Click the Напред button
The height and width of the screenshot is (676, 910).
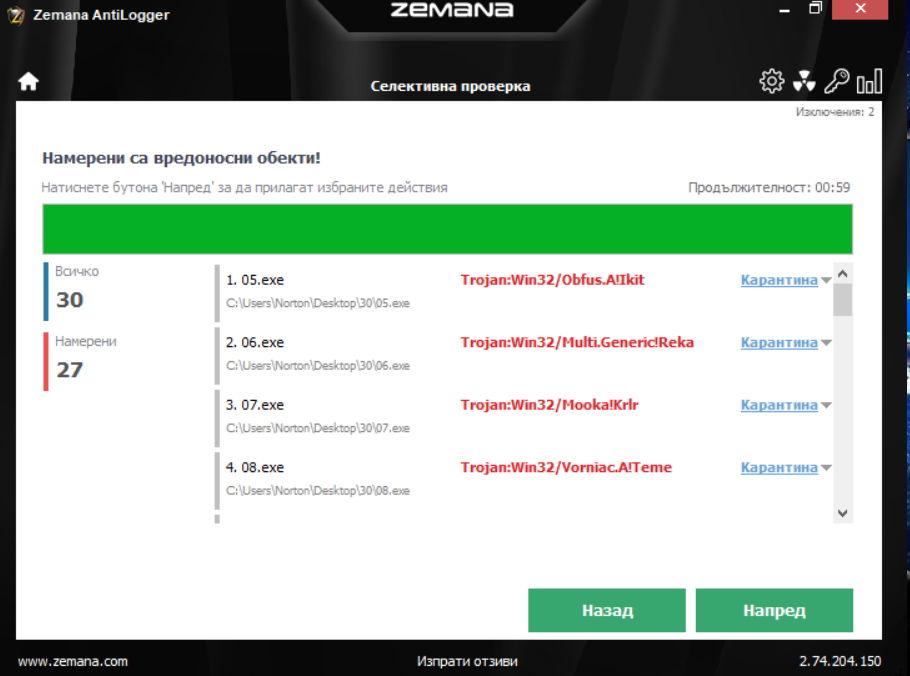click(x=774, y=610)
